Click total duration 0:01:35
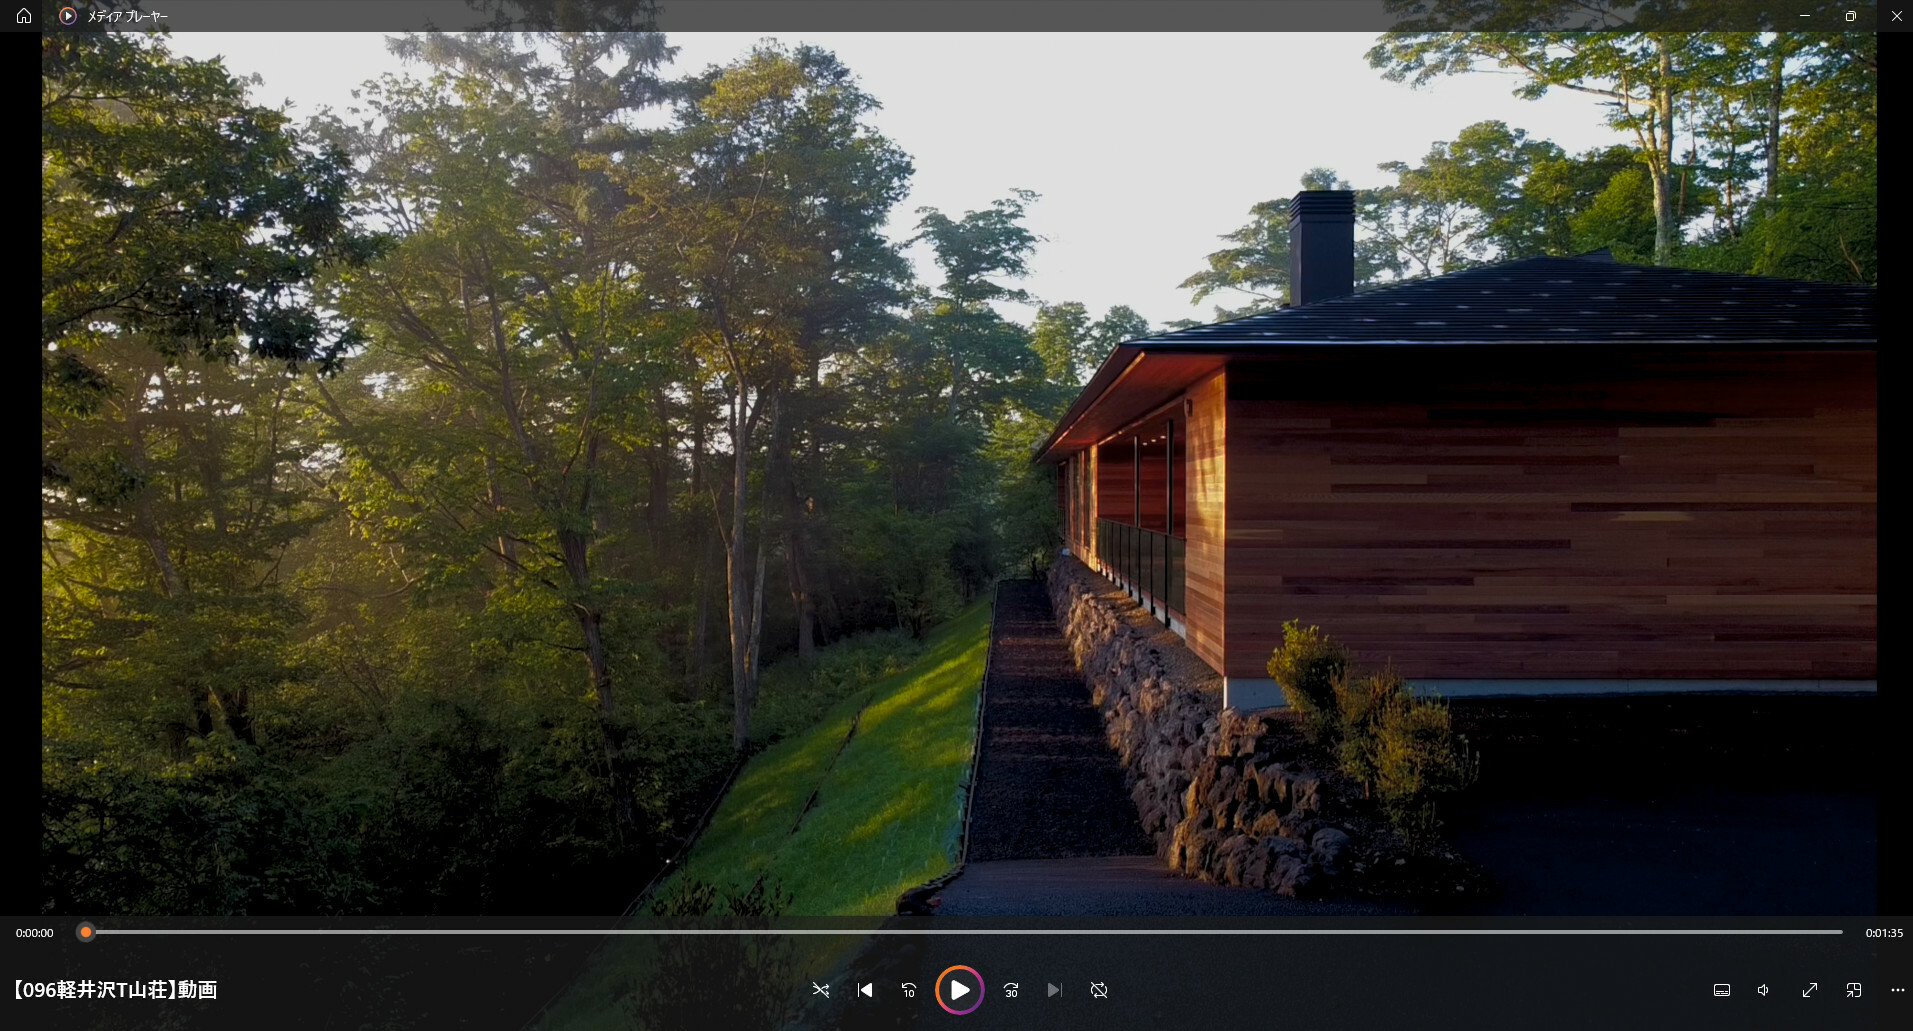 (x=1884, y=933)
